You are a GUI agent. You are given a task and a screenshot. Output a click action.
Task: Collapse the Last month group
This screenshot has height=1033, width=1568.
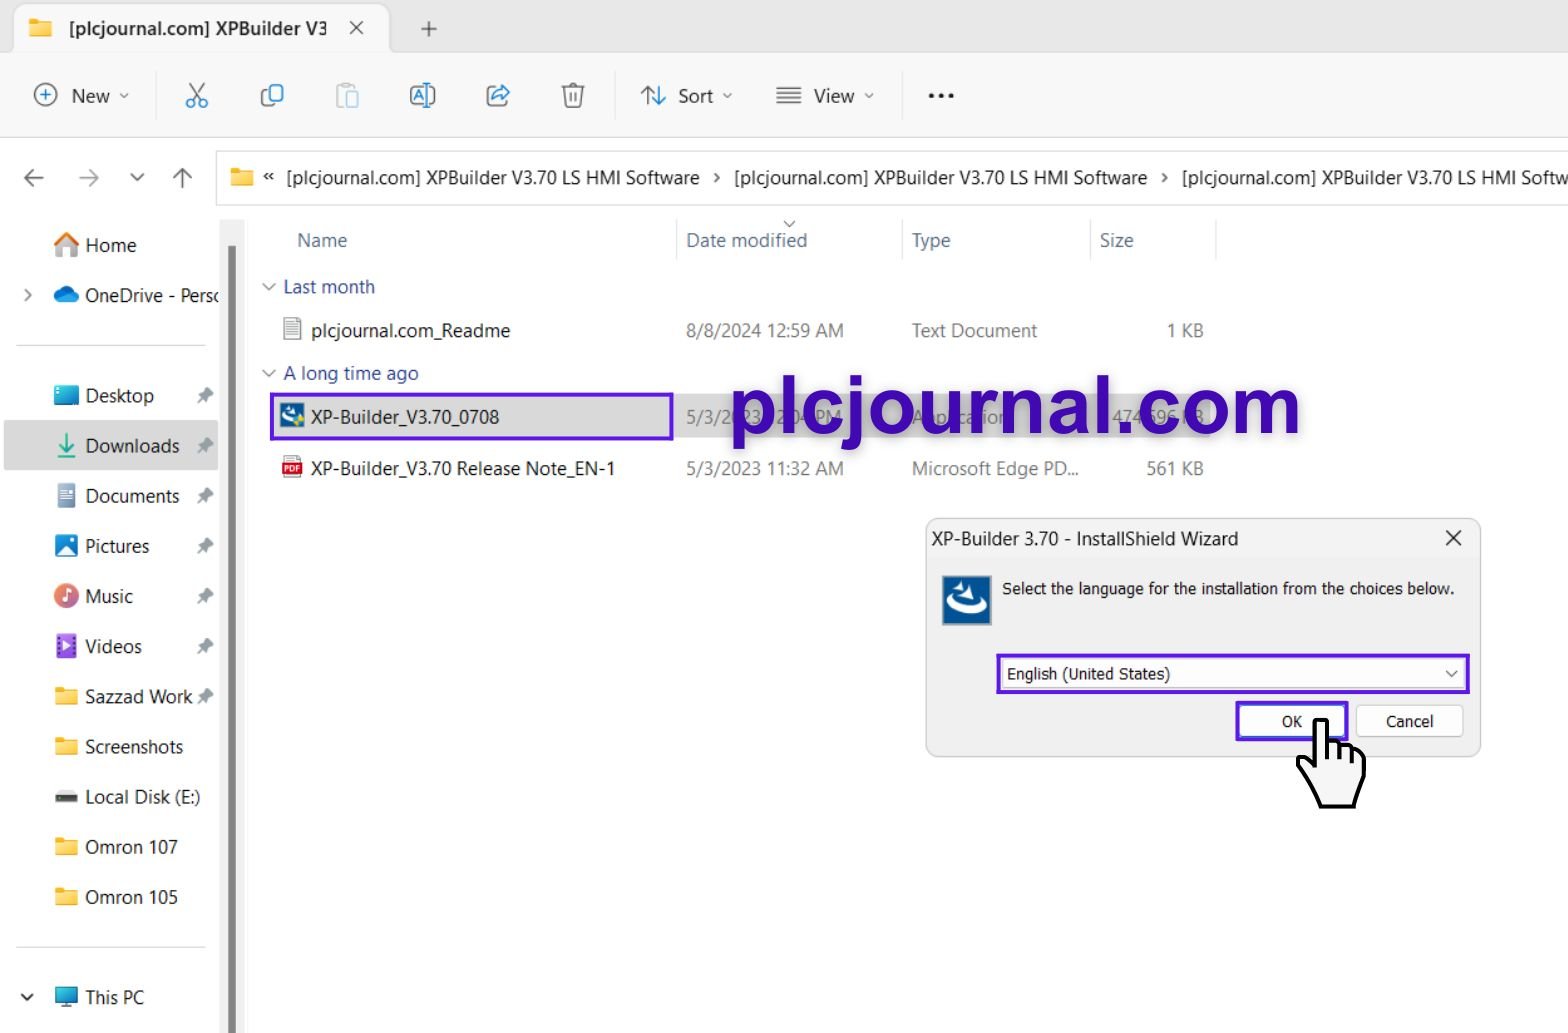pyautogui.click(x=268, y=287)
